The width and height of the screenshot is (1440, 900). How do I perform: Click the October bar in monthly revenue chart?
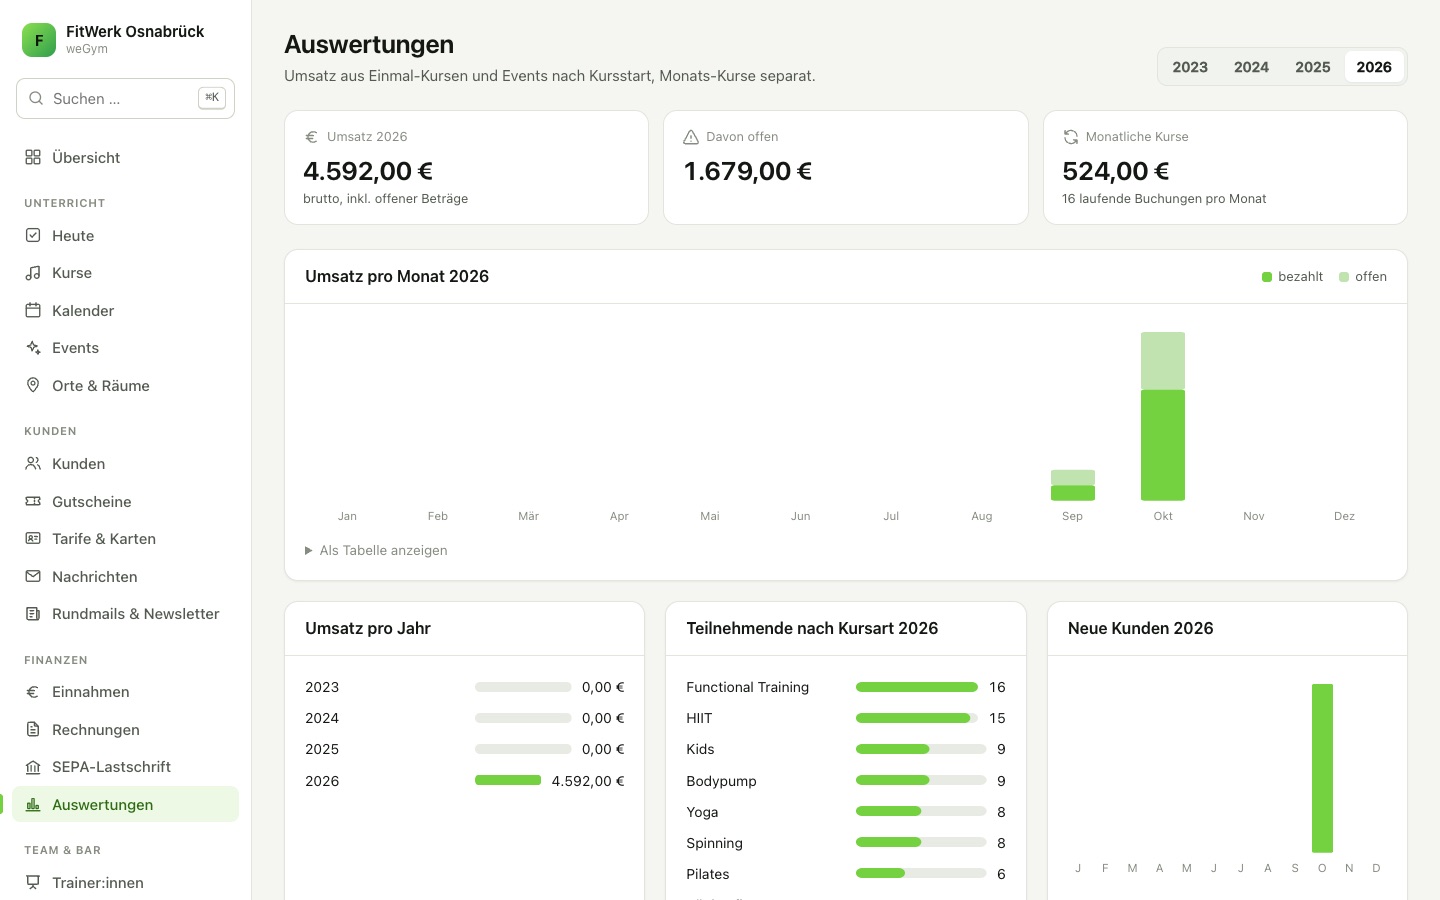pyautogui.click(x=1163, y=416)
